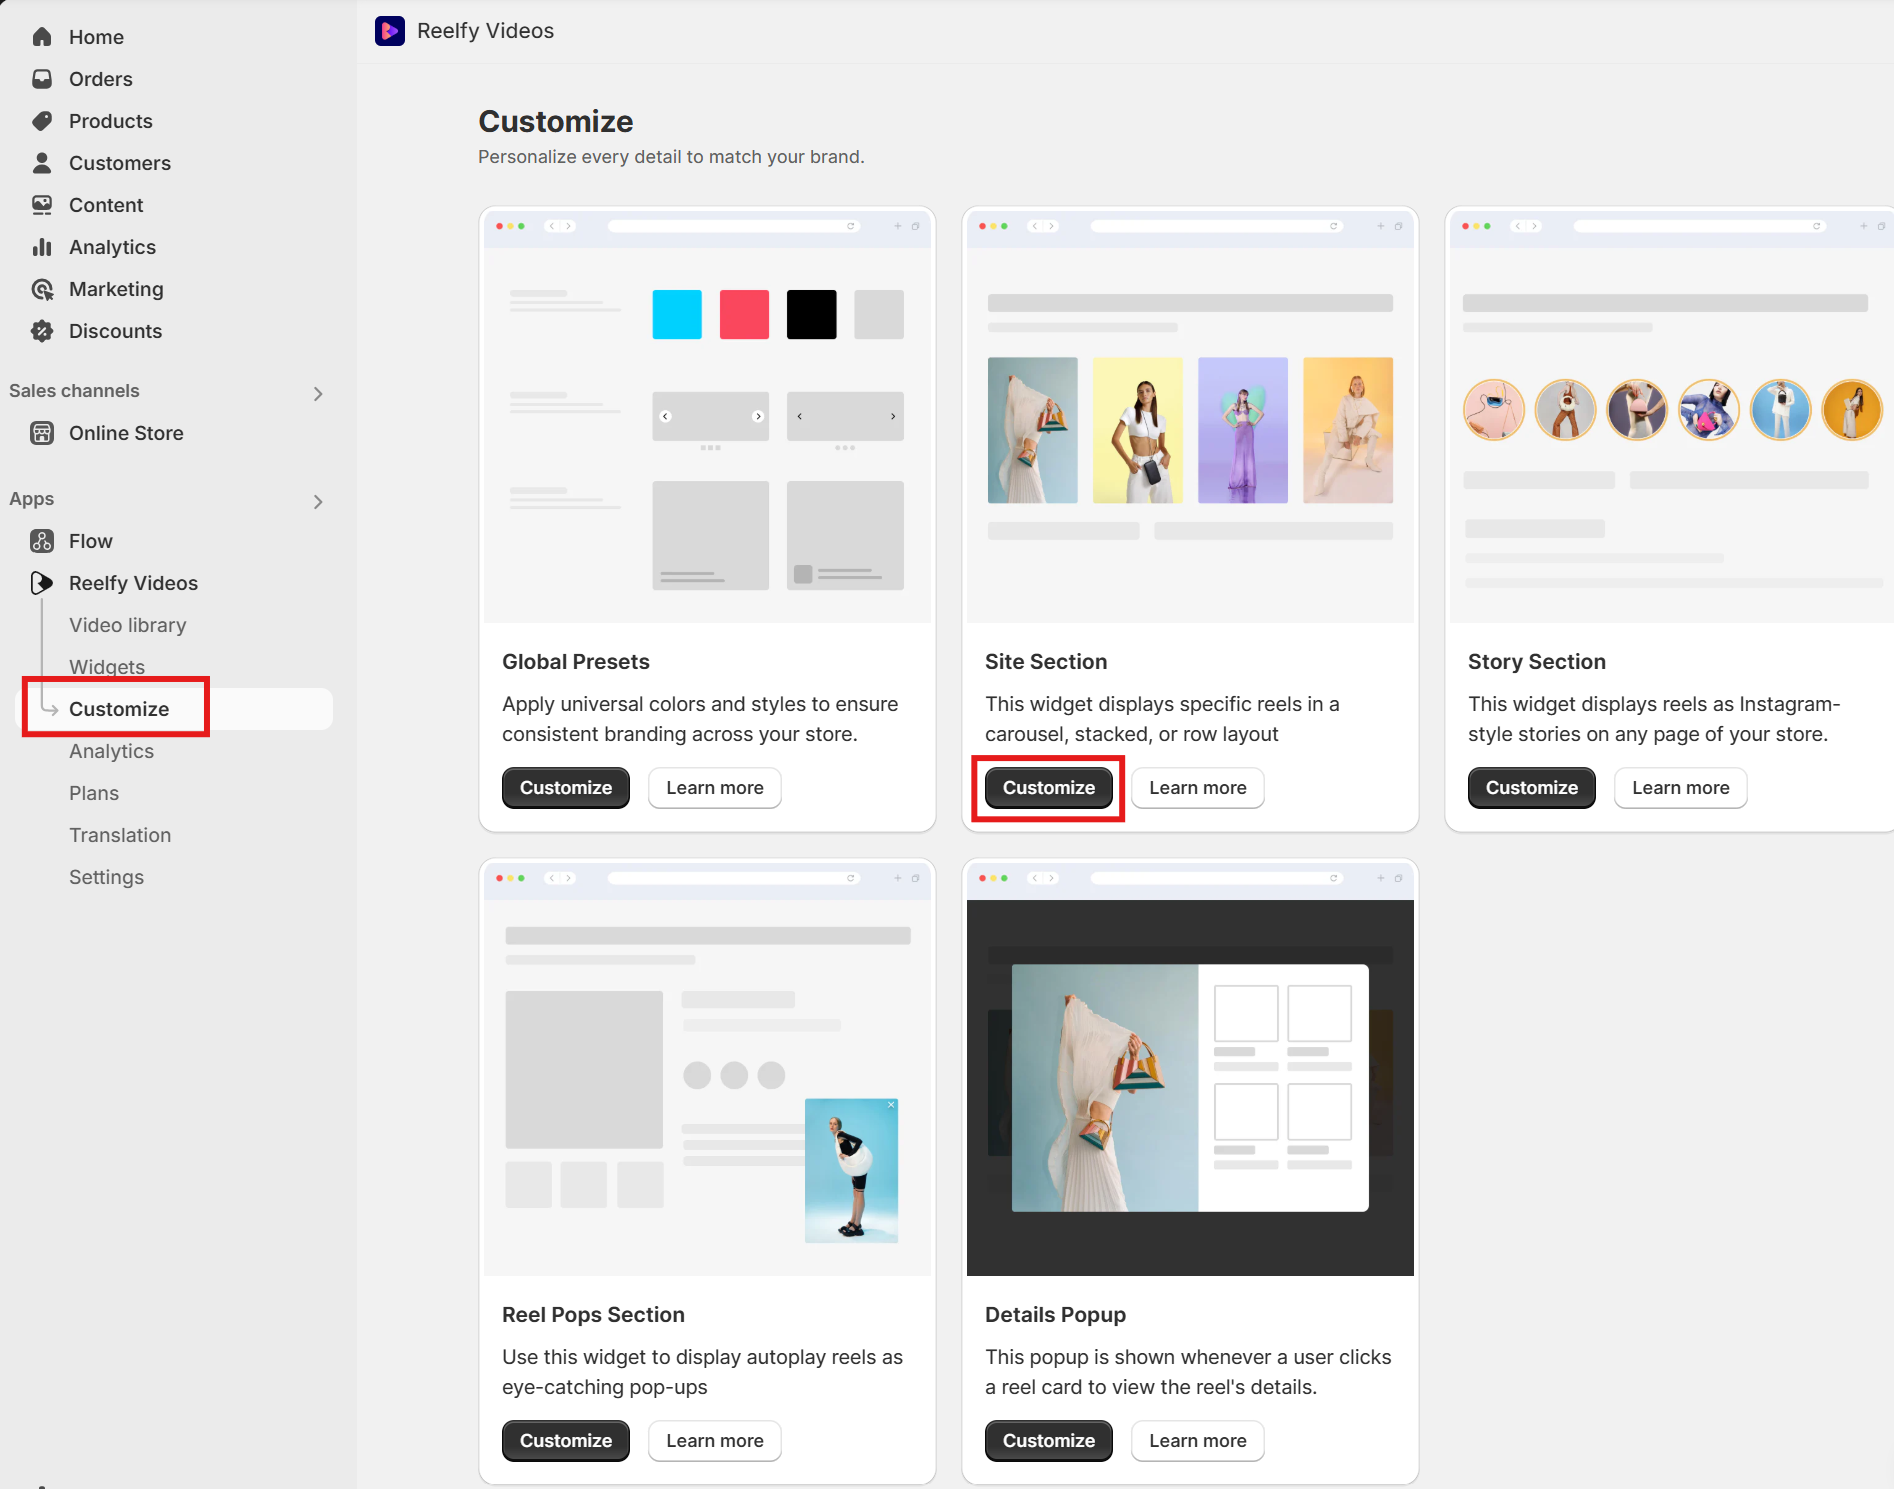1894x1489 pixels.
Task: Customize the Site Section widget
Action: [x=1049, y=788]
